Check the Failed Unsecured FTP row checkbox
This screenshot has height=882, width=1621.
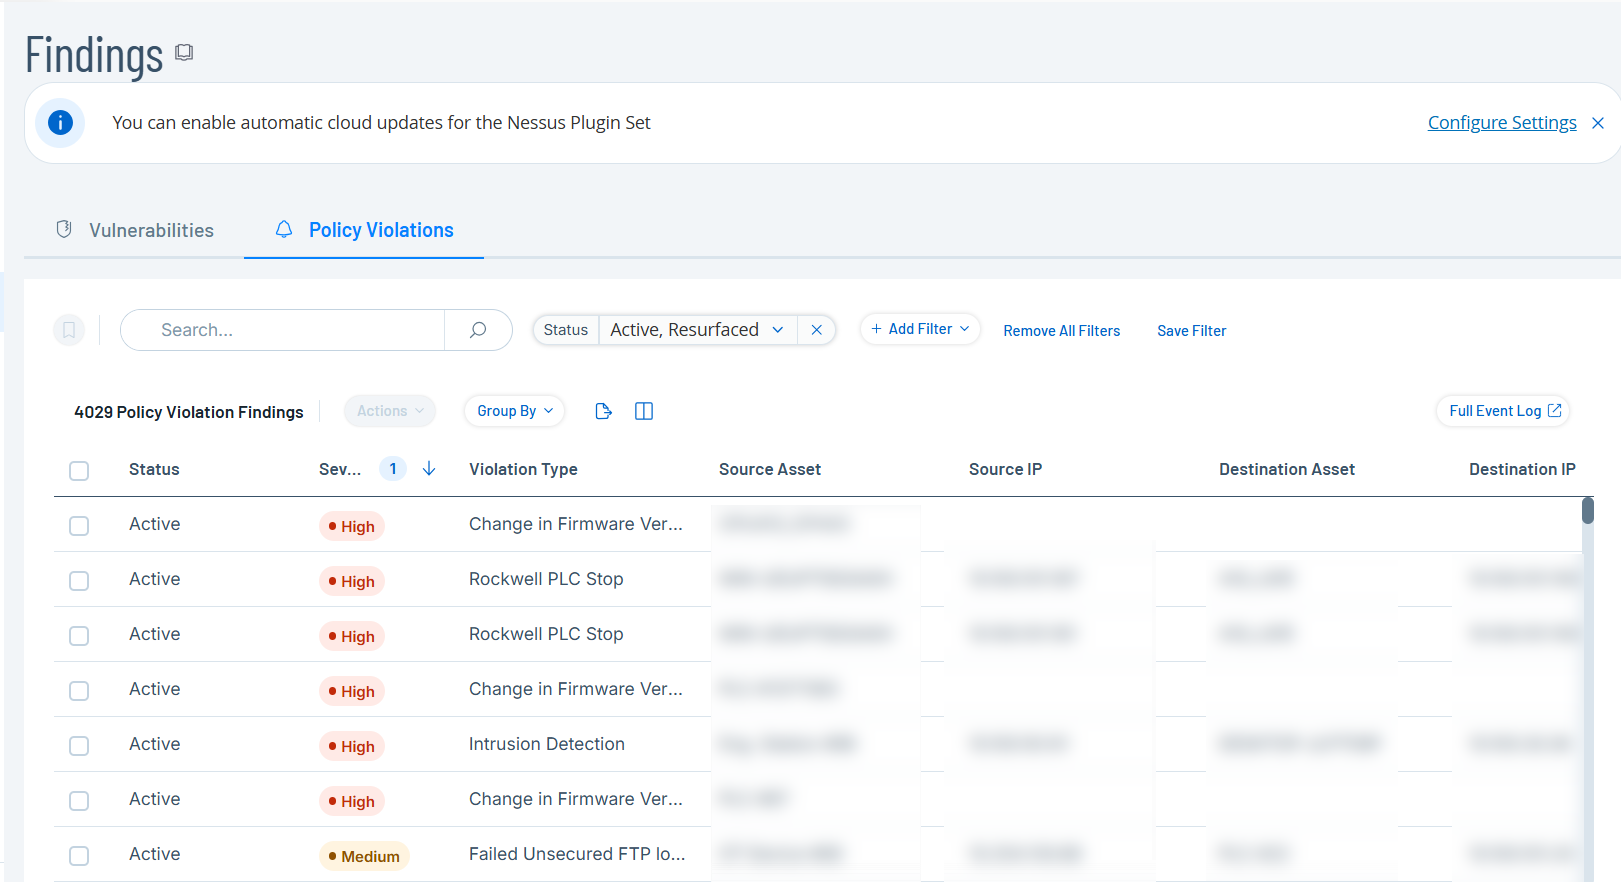pos(79,856)
